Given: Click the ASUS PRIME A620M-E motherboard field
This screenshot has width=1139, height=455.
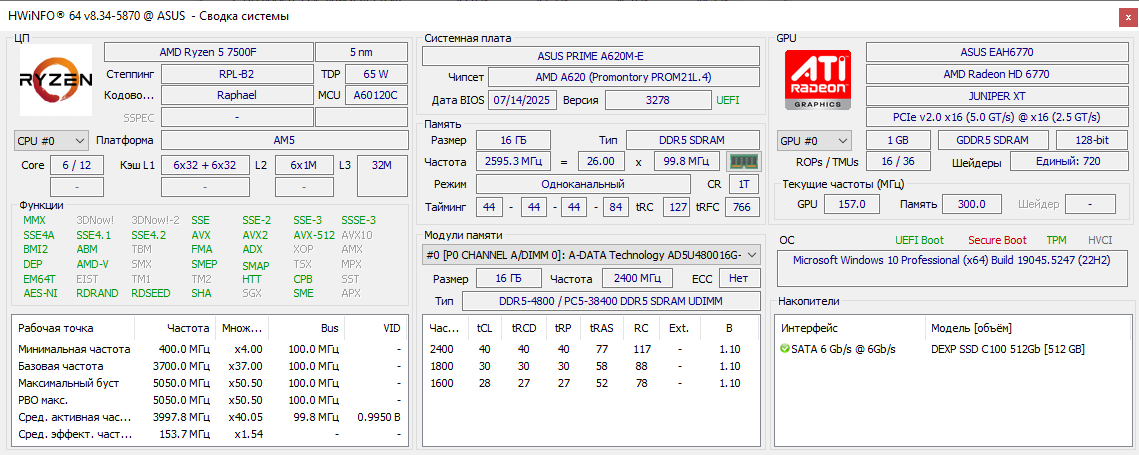Looking at the screenshot, I should pos(591,55).
